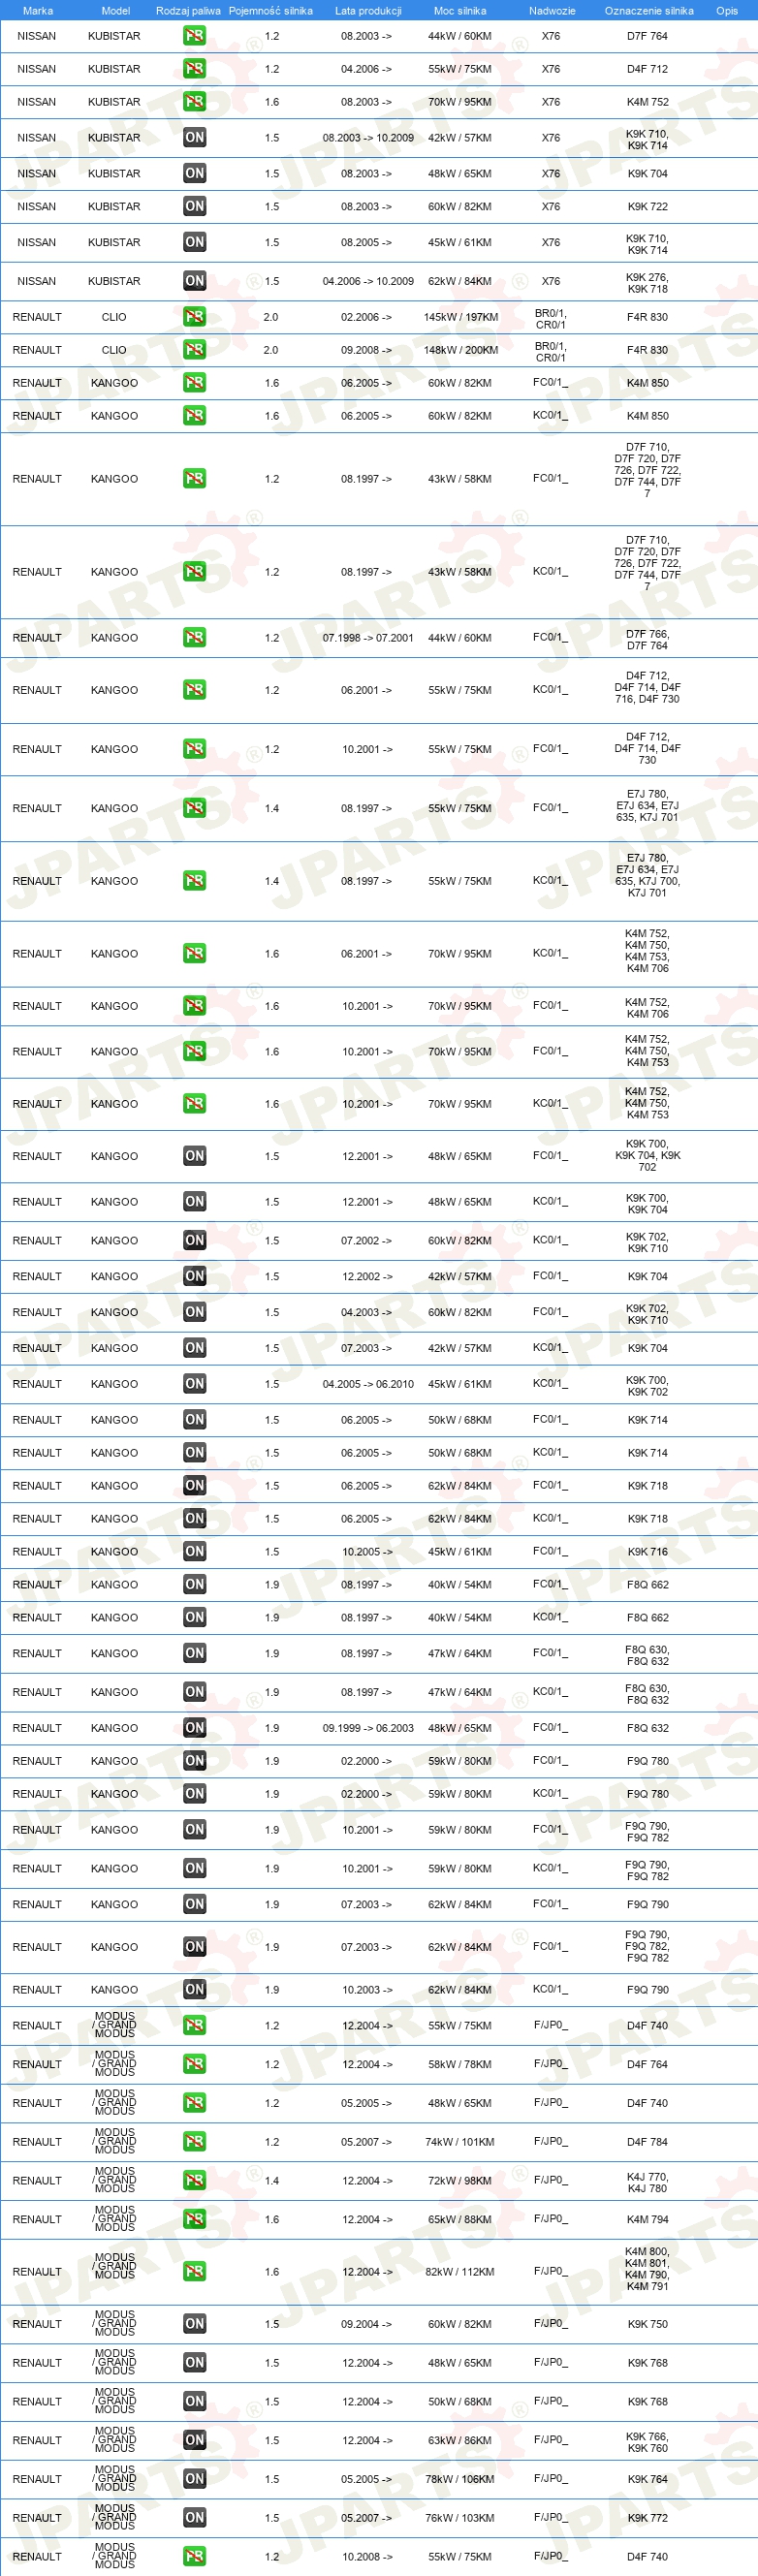Select power cell '58kW / 78KM'
Viewport: 758px width, 2576px height.
click(460, 2065)
